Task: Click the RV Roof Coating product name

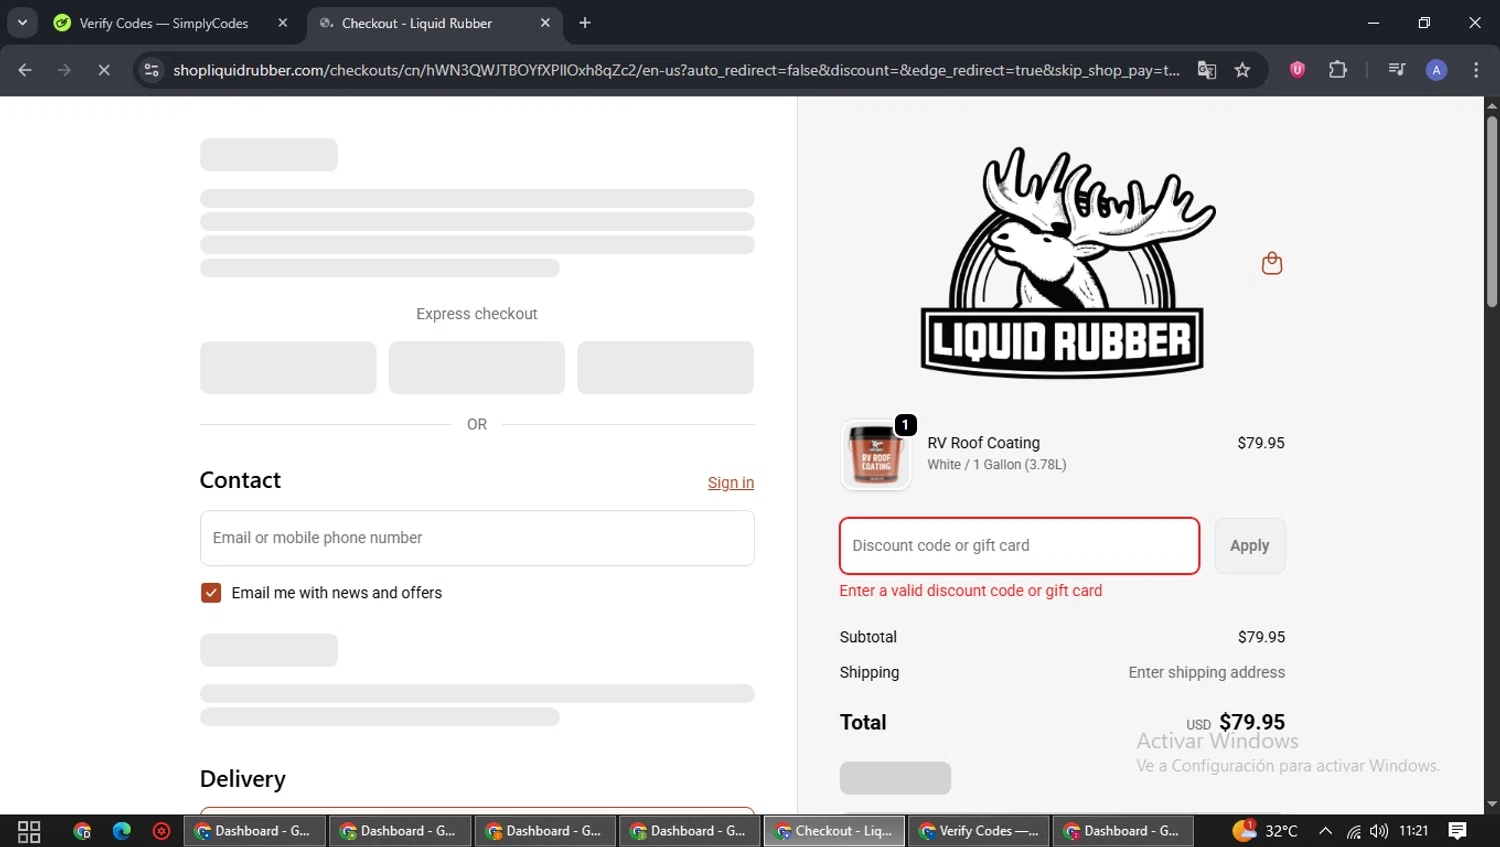Action: pyautogui.click(x=983, y=443)
